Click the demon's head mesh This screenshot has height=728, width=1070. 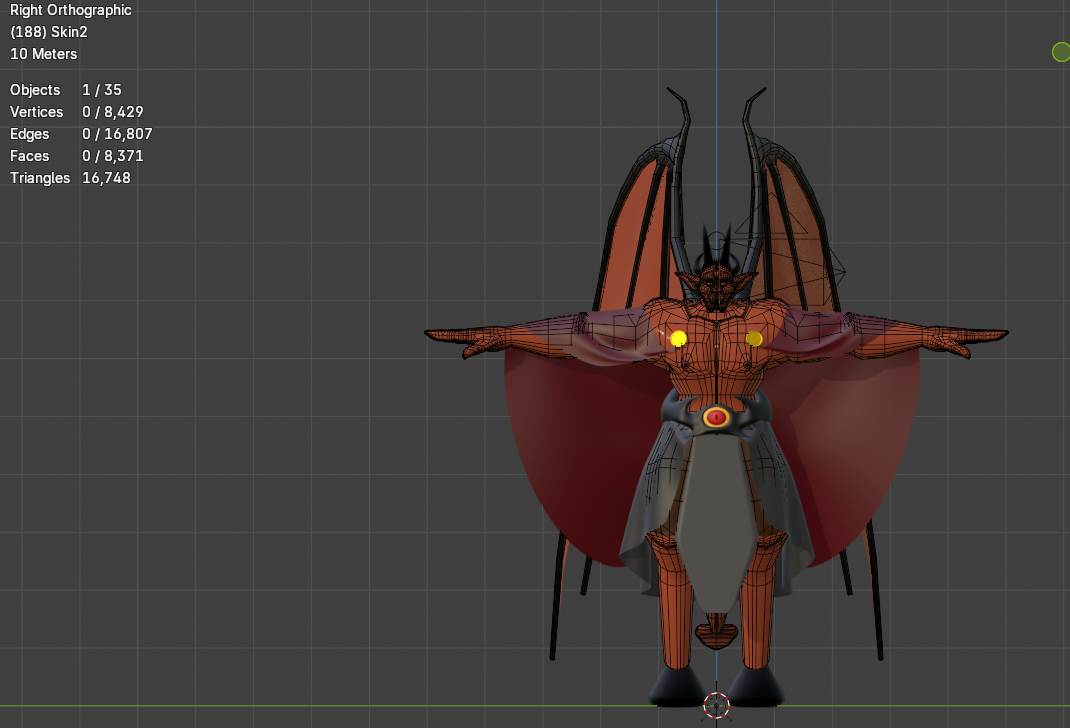[715, 285]
